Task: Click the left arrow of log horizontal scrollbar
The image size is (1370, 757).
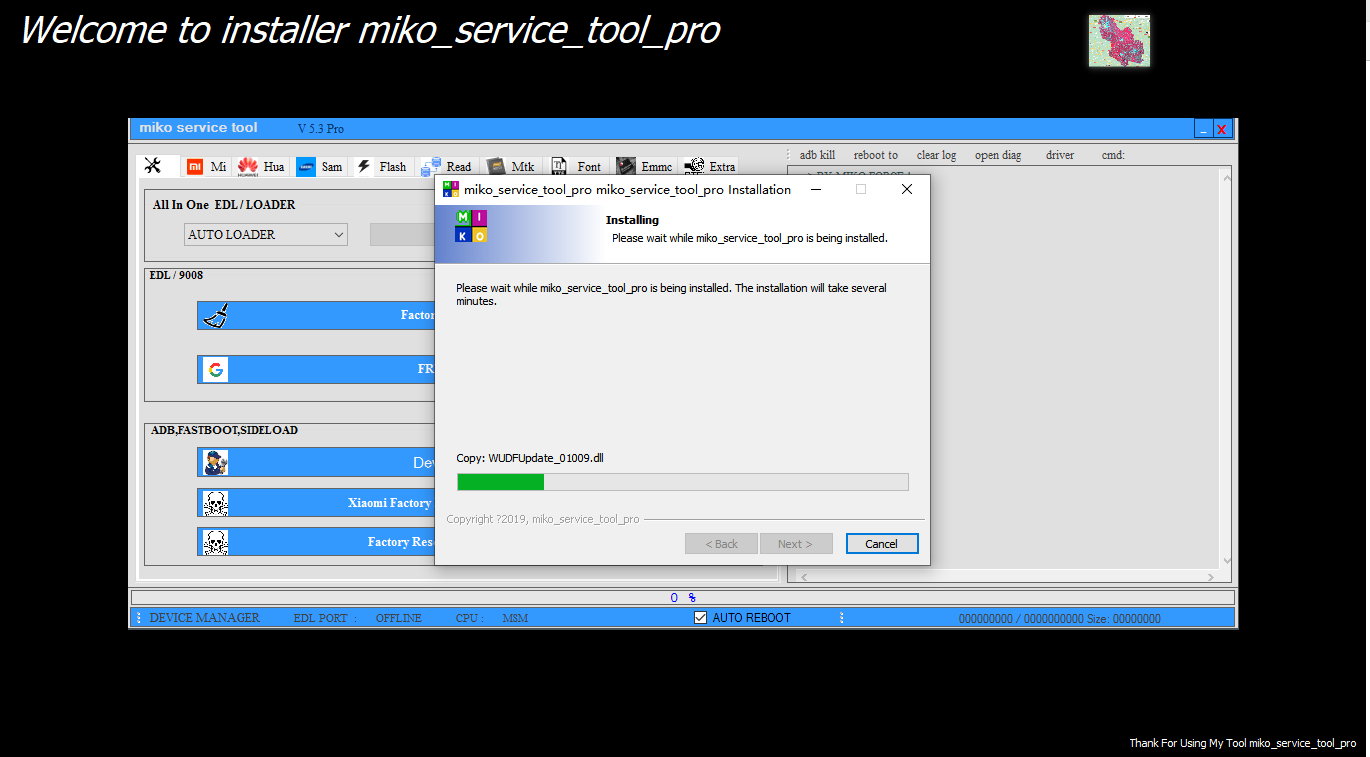Action: click(803, 577)
